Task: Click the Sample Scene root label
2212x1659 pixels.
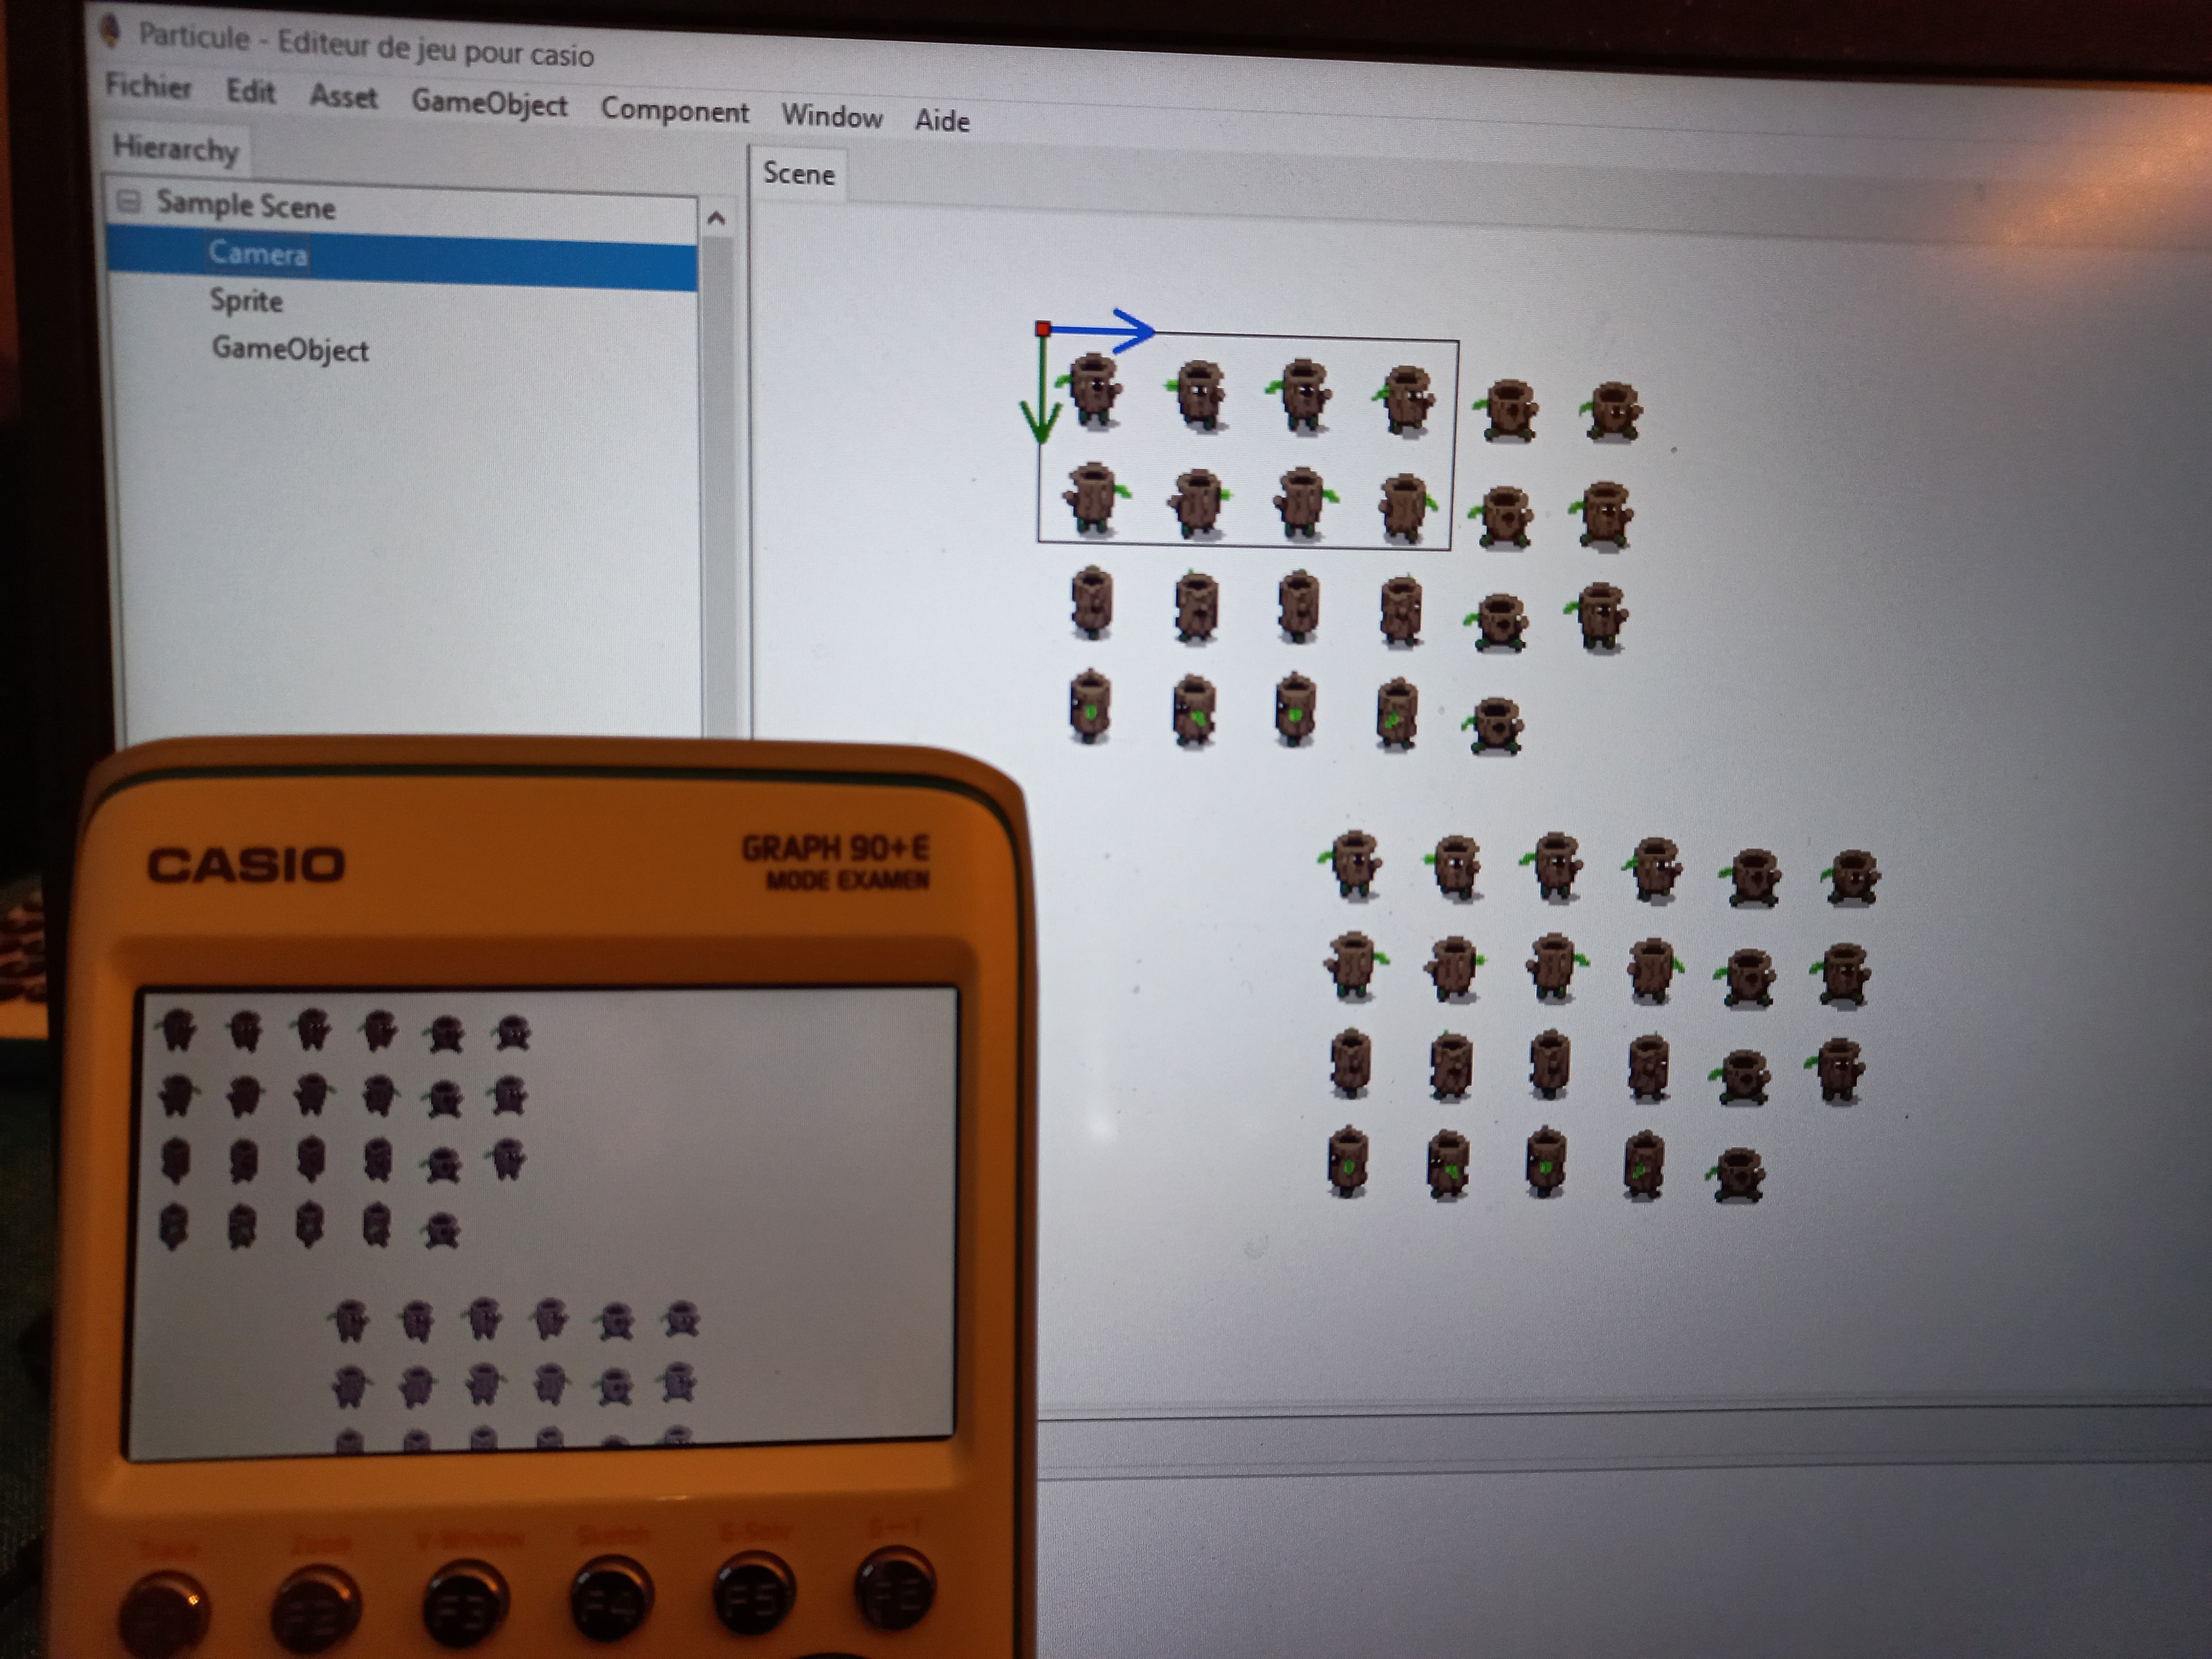Action: click(246, 206)
